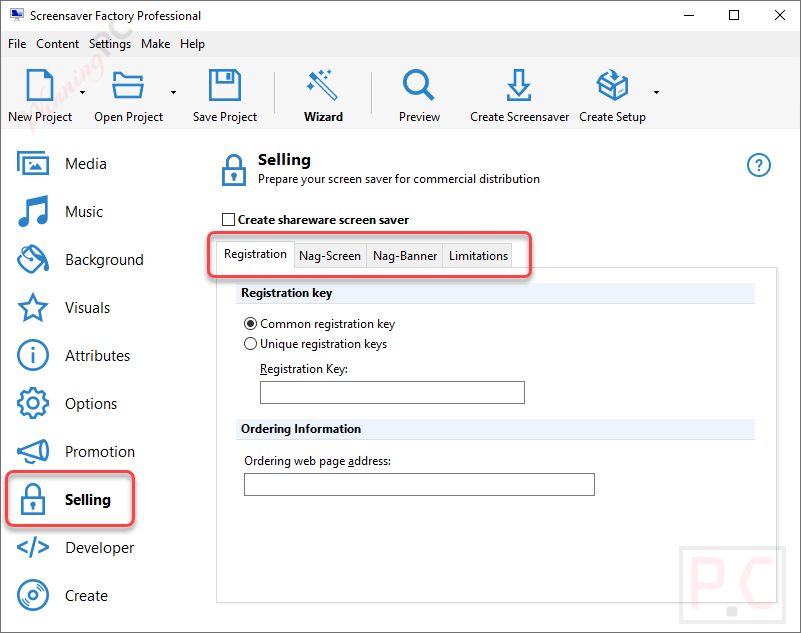The width and height of the screenshot is (801, 633).
Task: Click the Registration Key input field
Action: pos(392,392)
